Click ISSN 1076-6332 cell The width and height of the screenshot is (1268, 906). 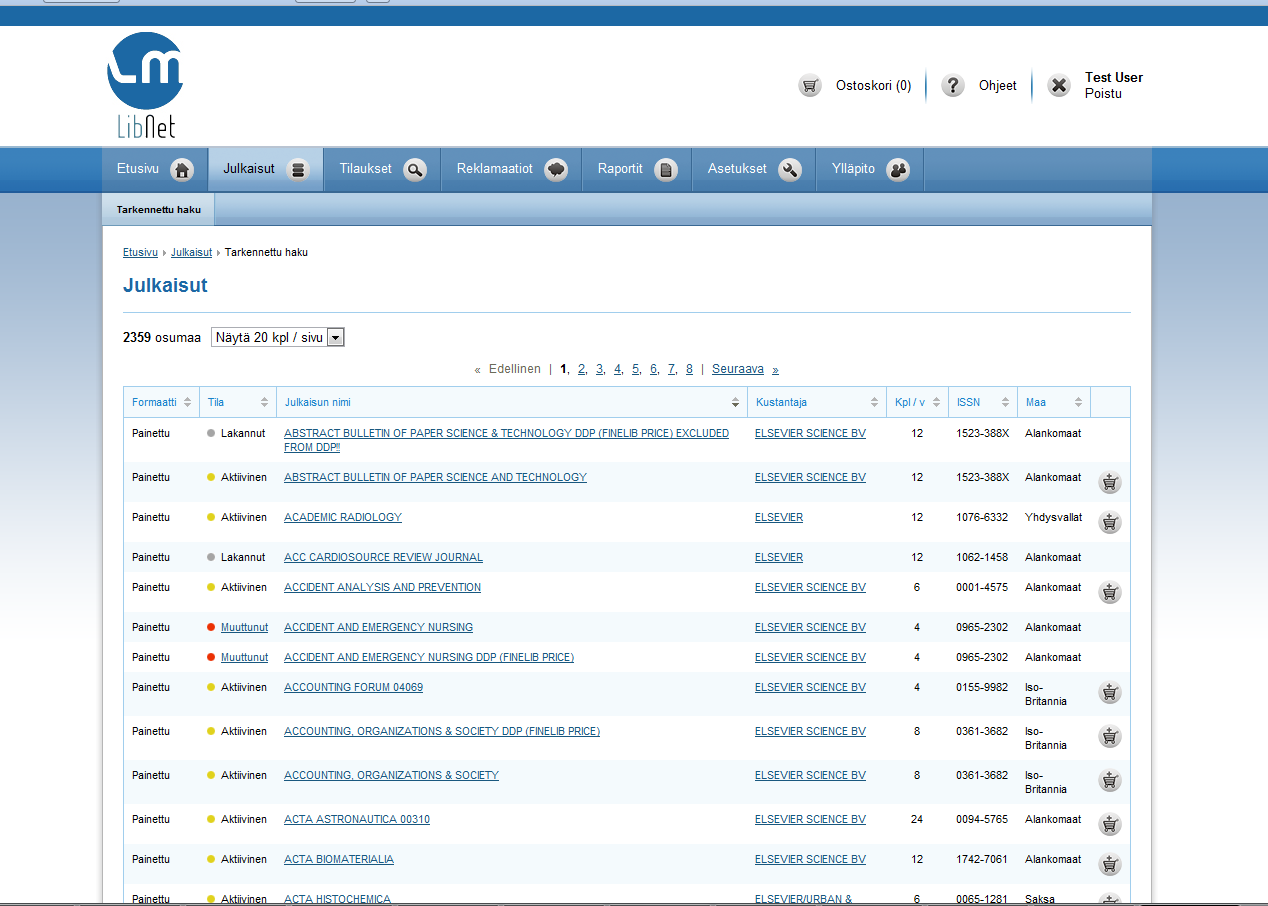[x=982, y=517]
